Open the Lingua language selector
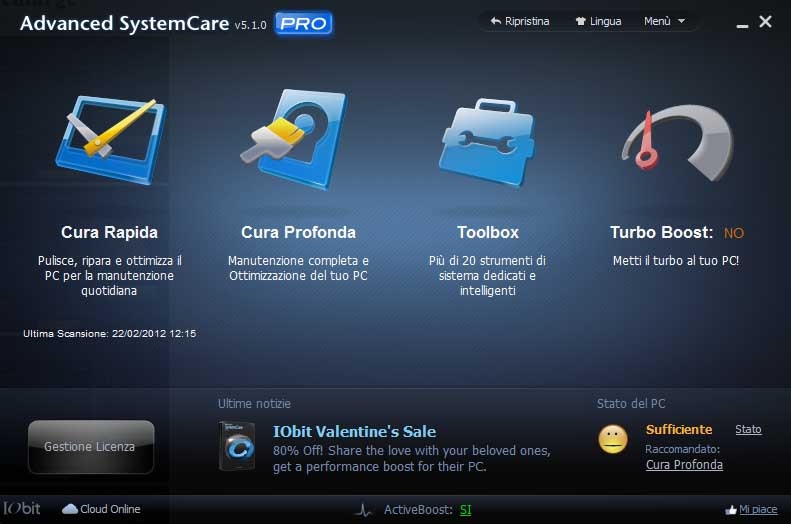Image resolution: width=791 pixels, height=524 pixels. 598,21
